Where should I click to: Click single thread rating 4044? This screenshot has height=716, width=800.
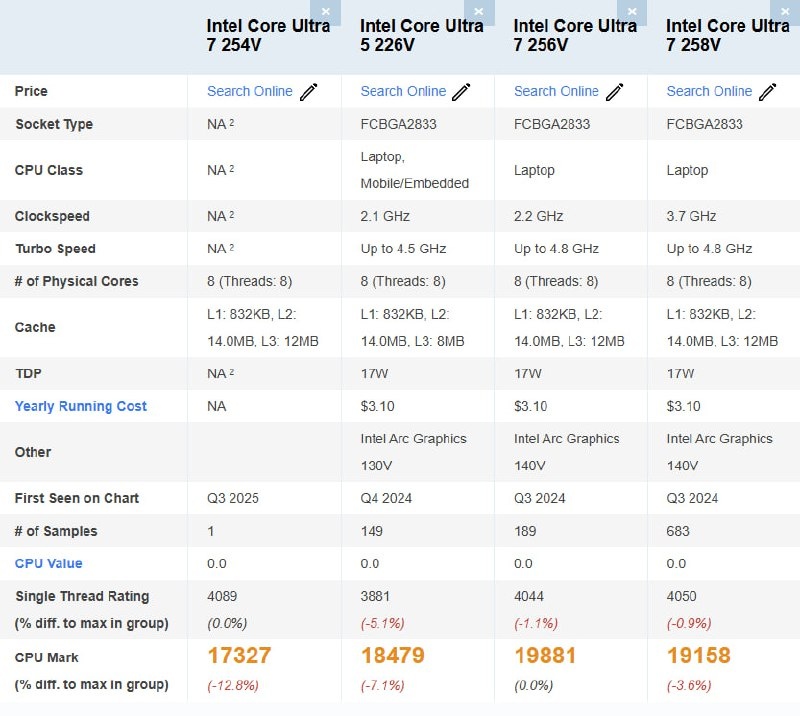tap(529, 597)
